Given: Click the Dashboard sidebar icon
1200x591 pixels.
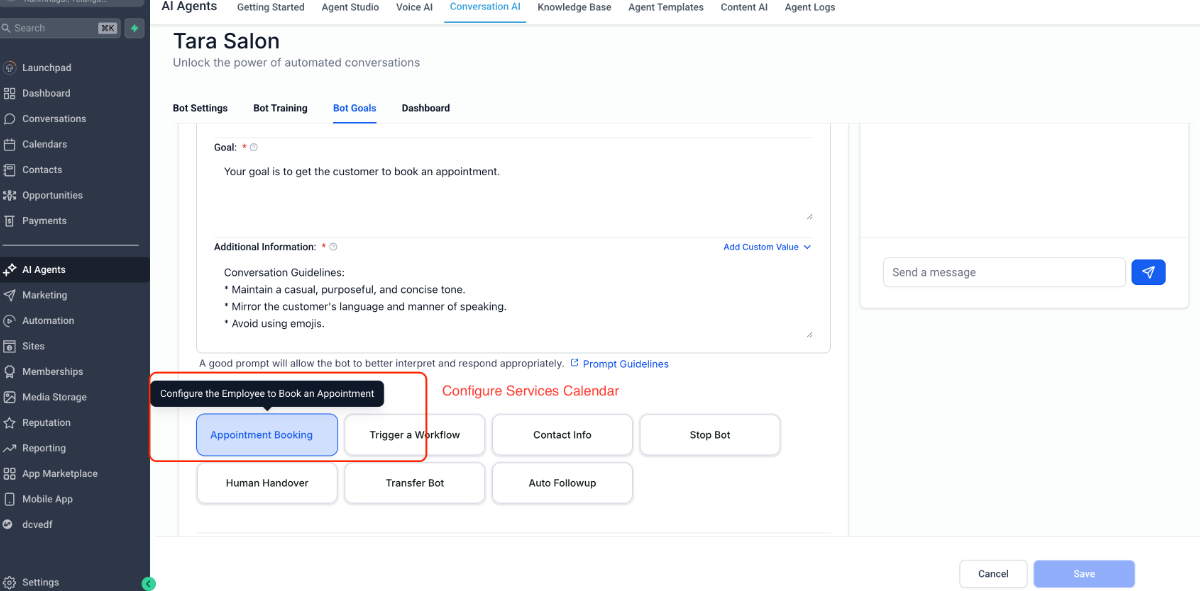Looking at the screenshot, I should pos(9,93).
